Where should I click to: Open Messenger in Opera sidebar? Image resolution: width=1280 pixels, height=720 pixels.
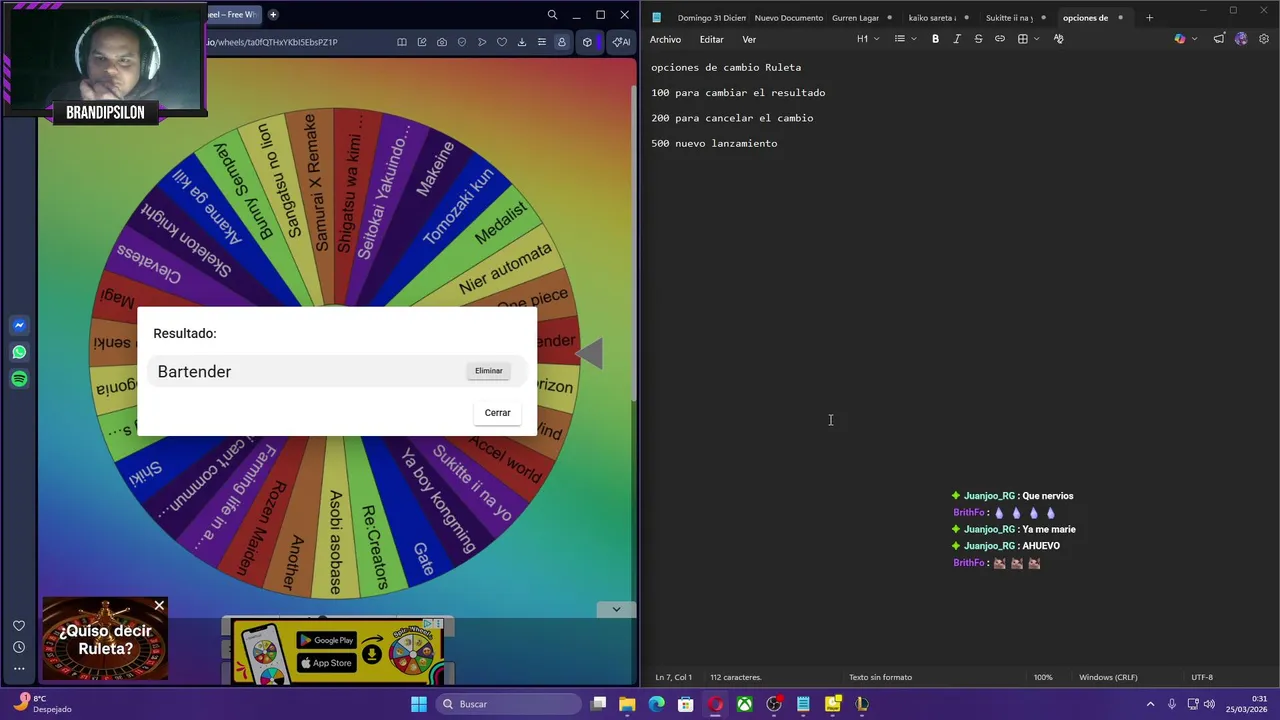coord(19,325)
